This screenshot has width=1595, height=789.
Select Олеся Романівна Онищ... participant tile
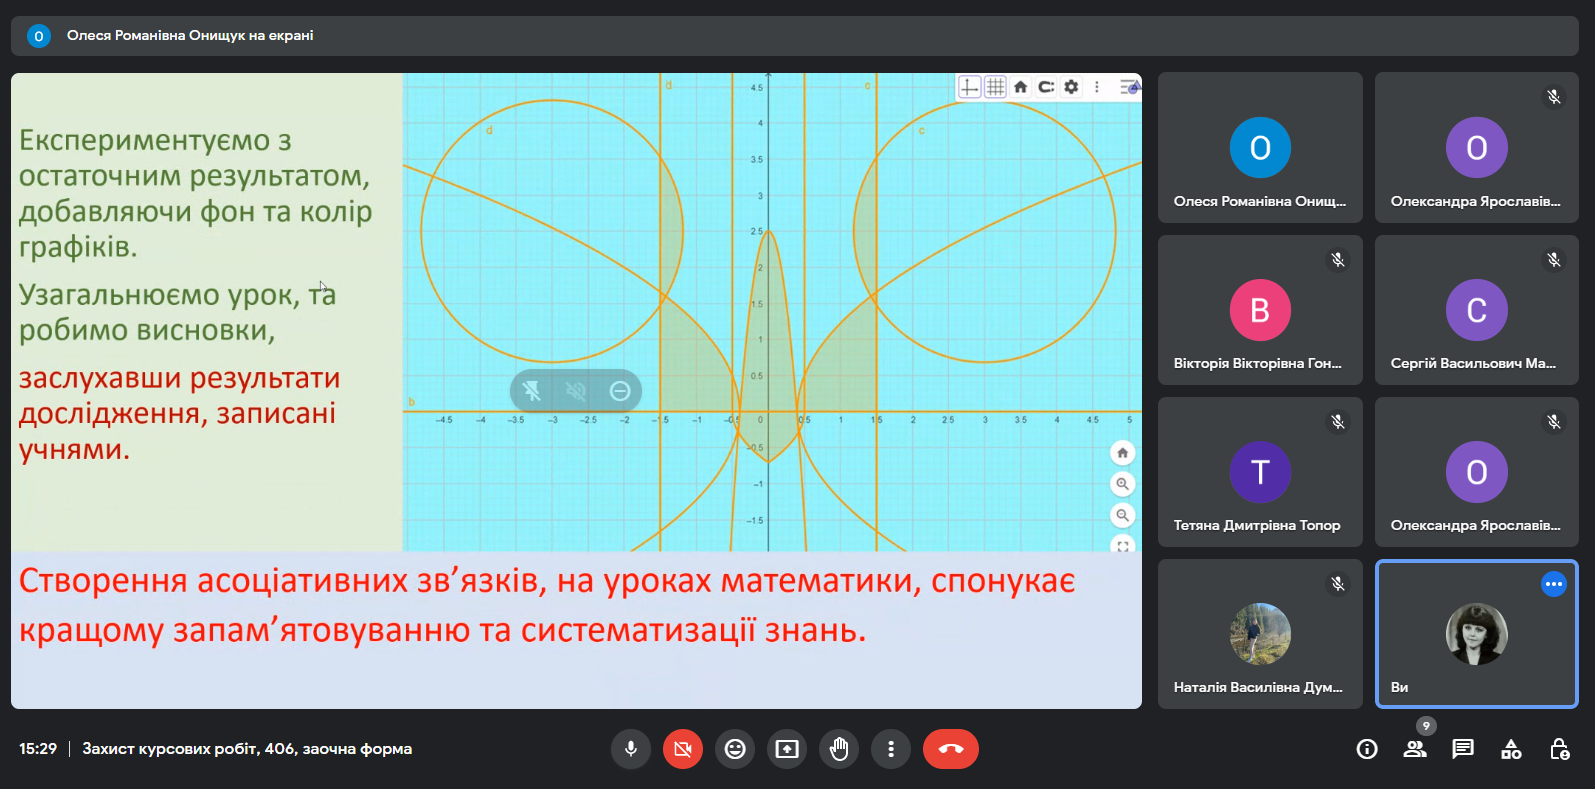point(1260,147)
